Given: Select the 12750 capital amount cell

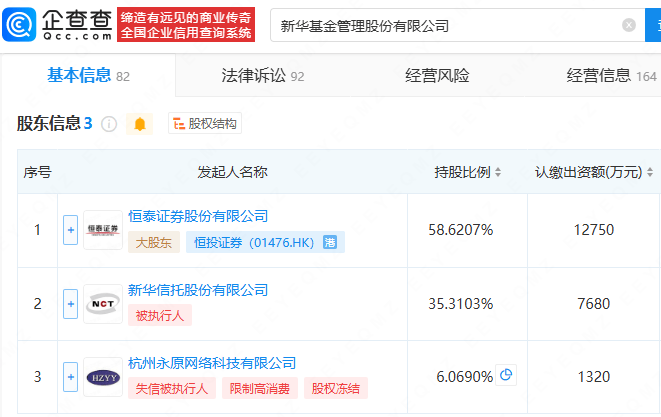Looking at the screenshot, I should [x=594, y=230].
